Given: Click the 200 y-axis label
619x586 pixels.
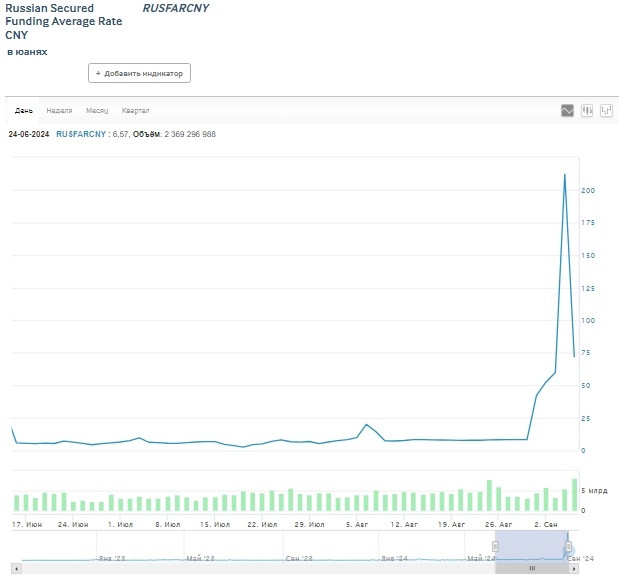Looking at the screenshot, I should click(588, 190).
